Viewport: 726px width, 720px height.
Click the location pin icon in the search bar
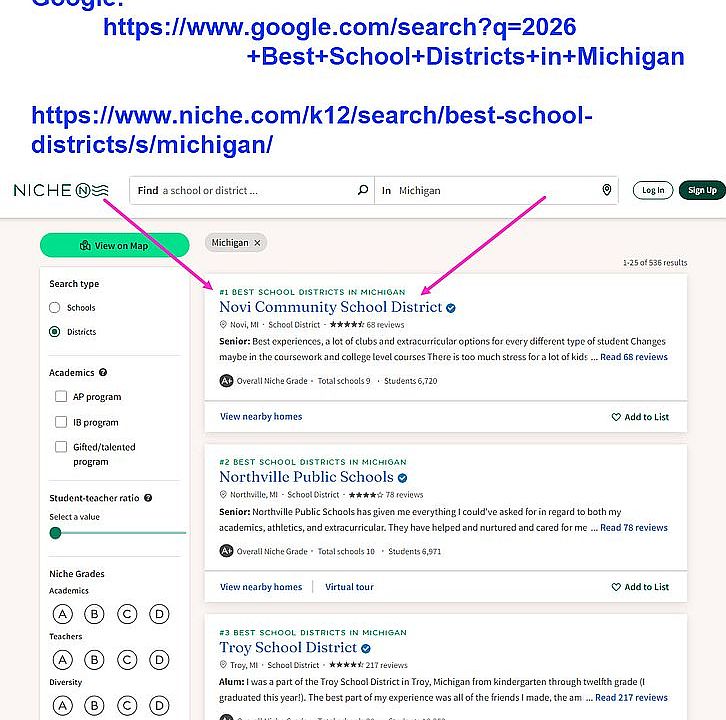pyautogui.click(x=606, y=190)
